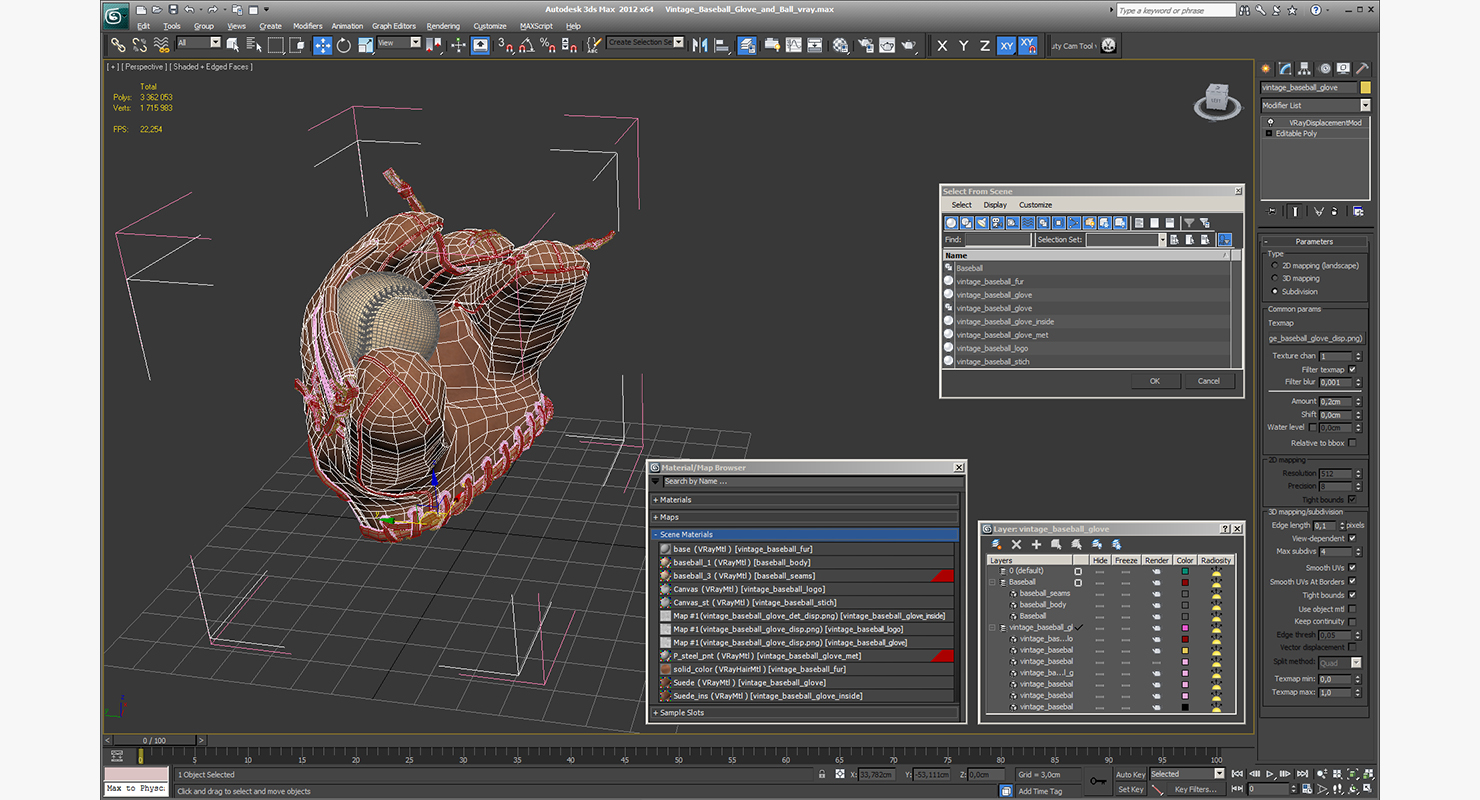Click the Texmap ge_baseball_glove_disp.png button
This screenshot has height=800, width=1480.
pyautogui.click(x=1316, y=338)
